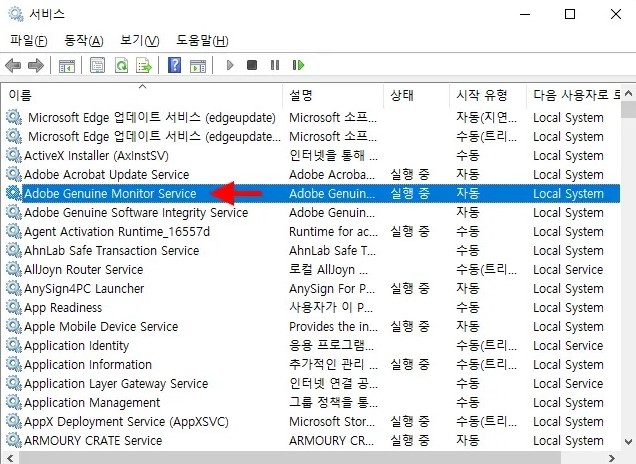
Task: Select AllJoyn Router Service name
Action: [84, 269]
